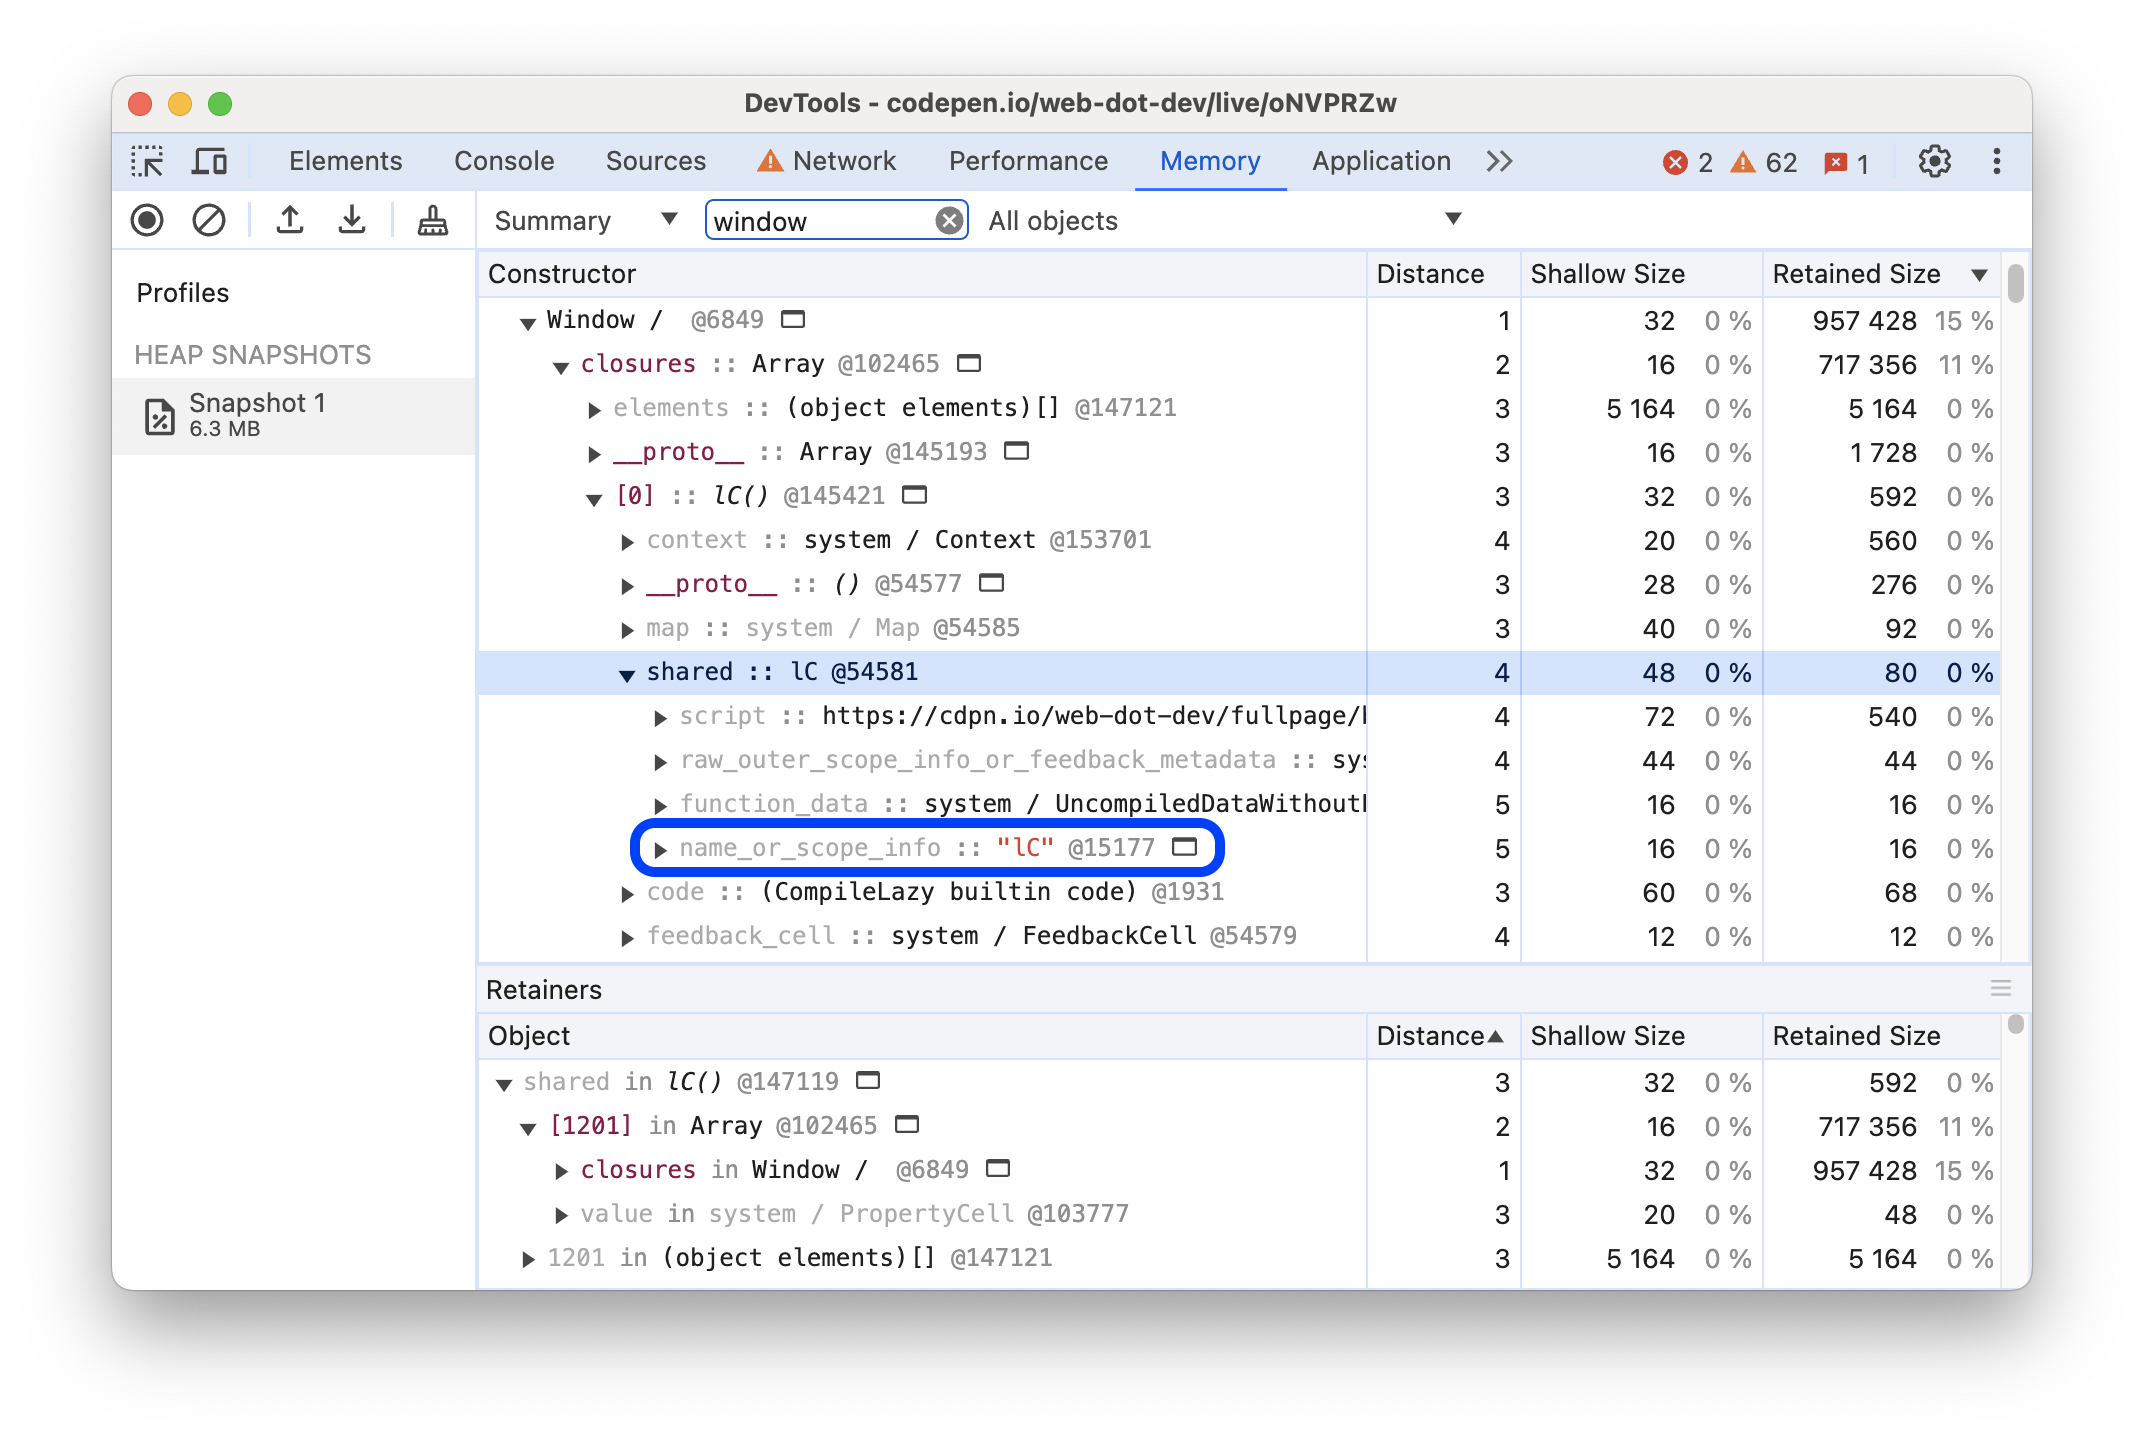2144x1438 pixels.
Task: Switch to the Application tab
Action: coord(1380,159)
